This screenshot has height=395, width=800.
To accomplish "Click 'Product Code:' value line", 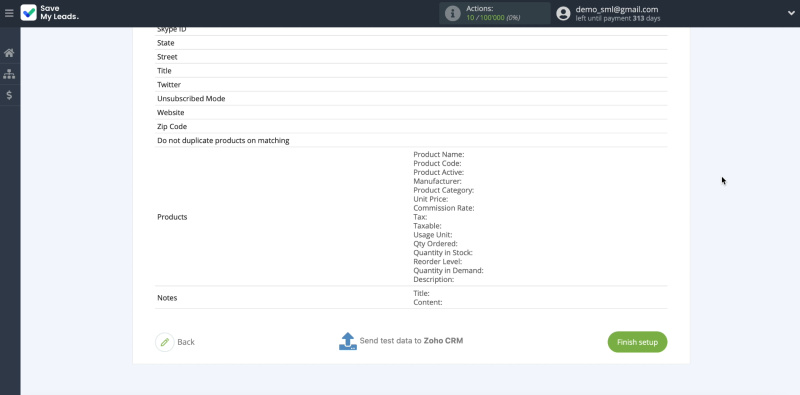I will coord(437,163).
